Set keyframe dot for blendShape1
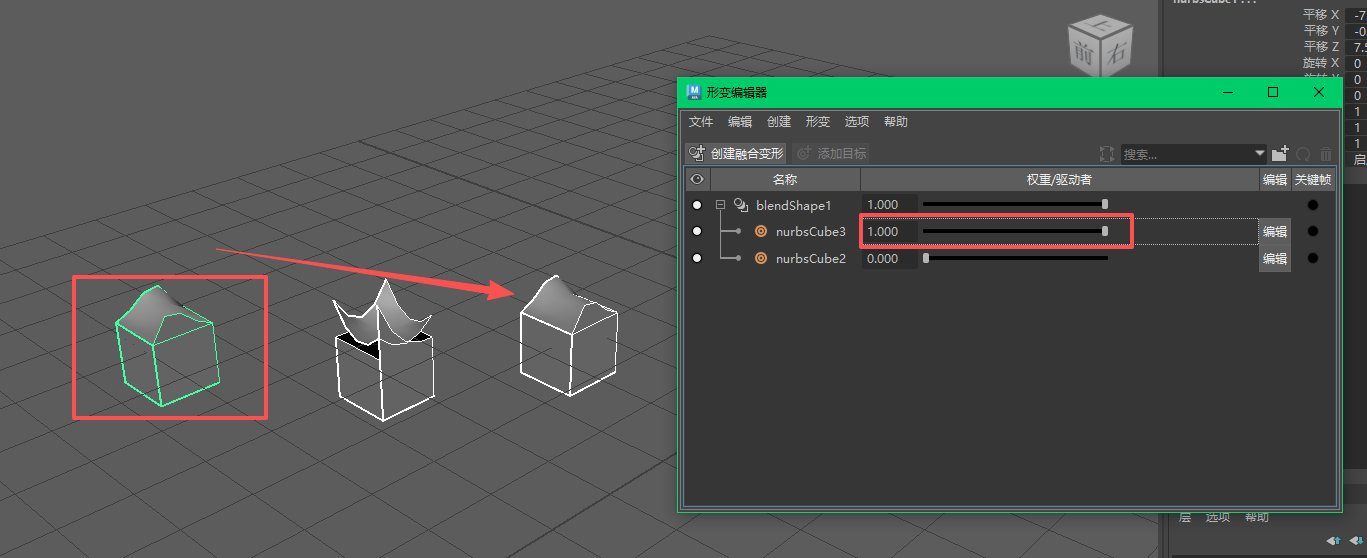The height and width of the screenshot is (558, 1367). 1313,205
